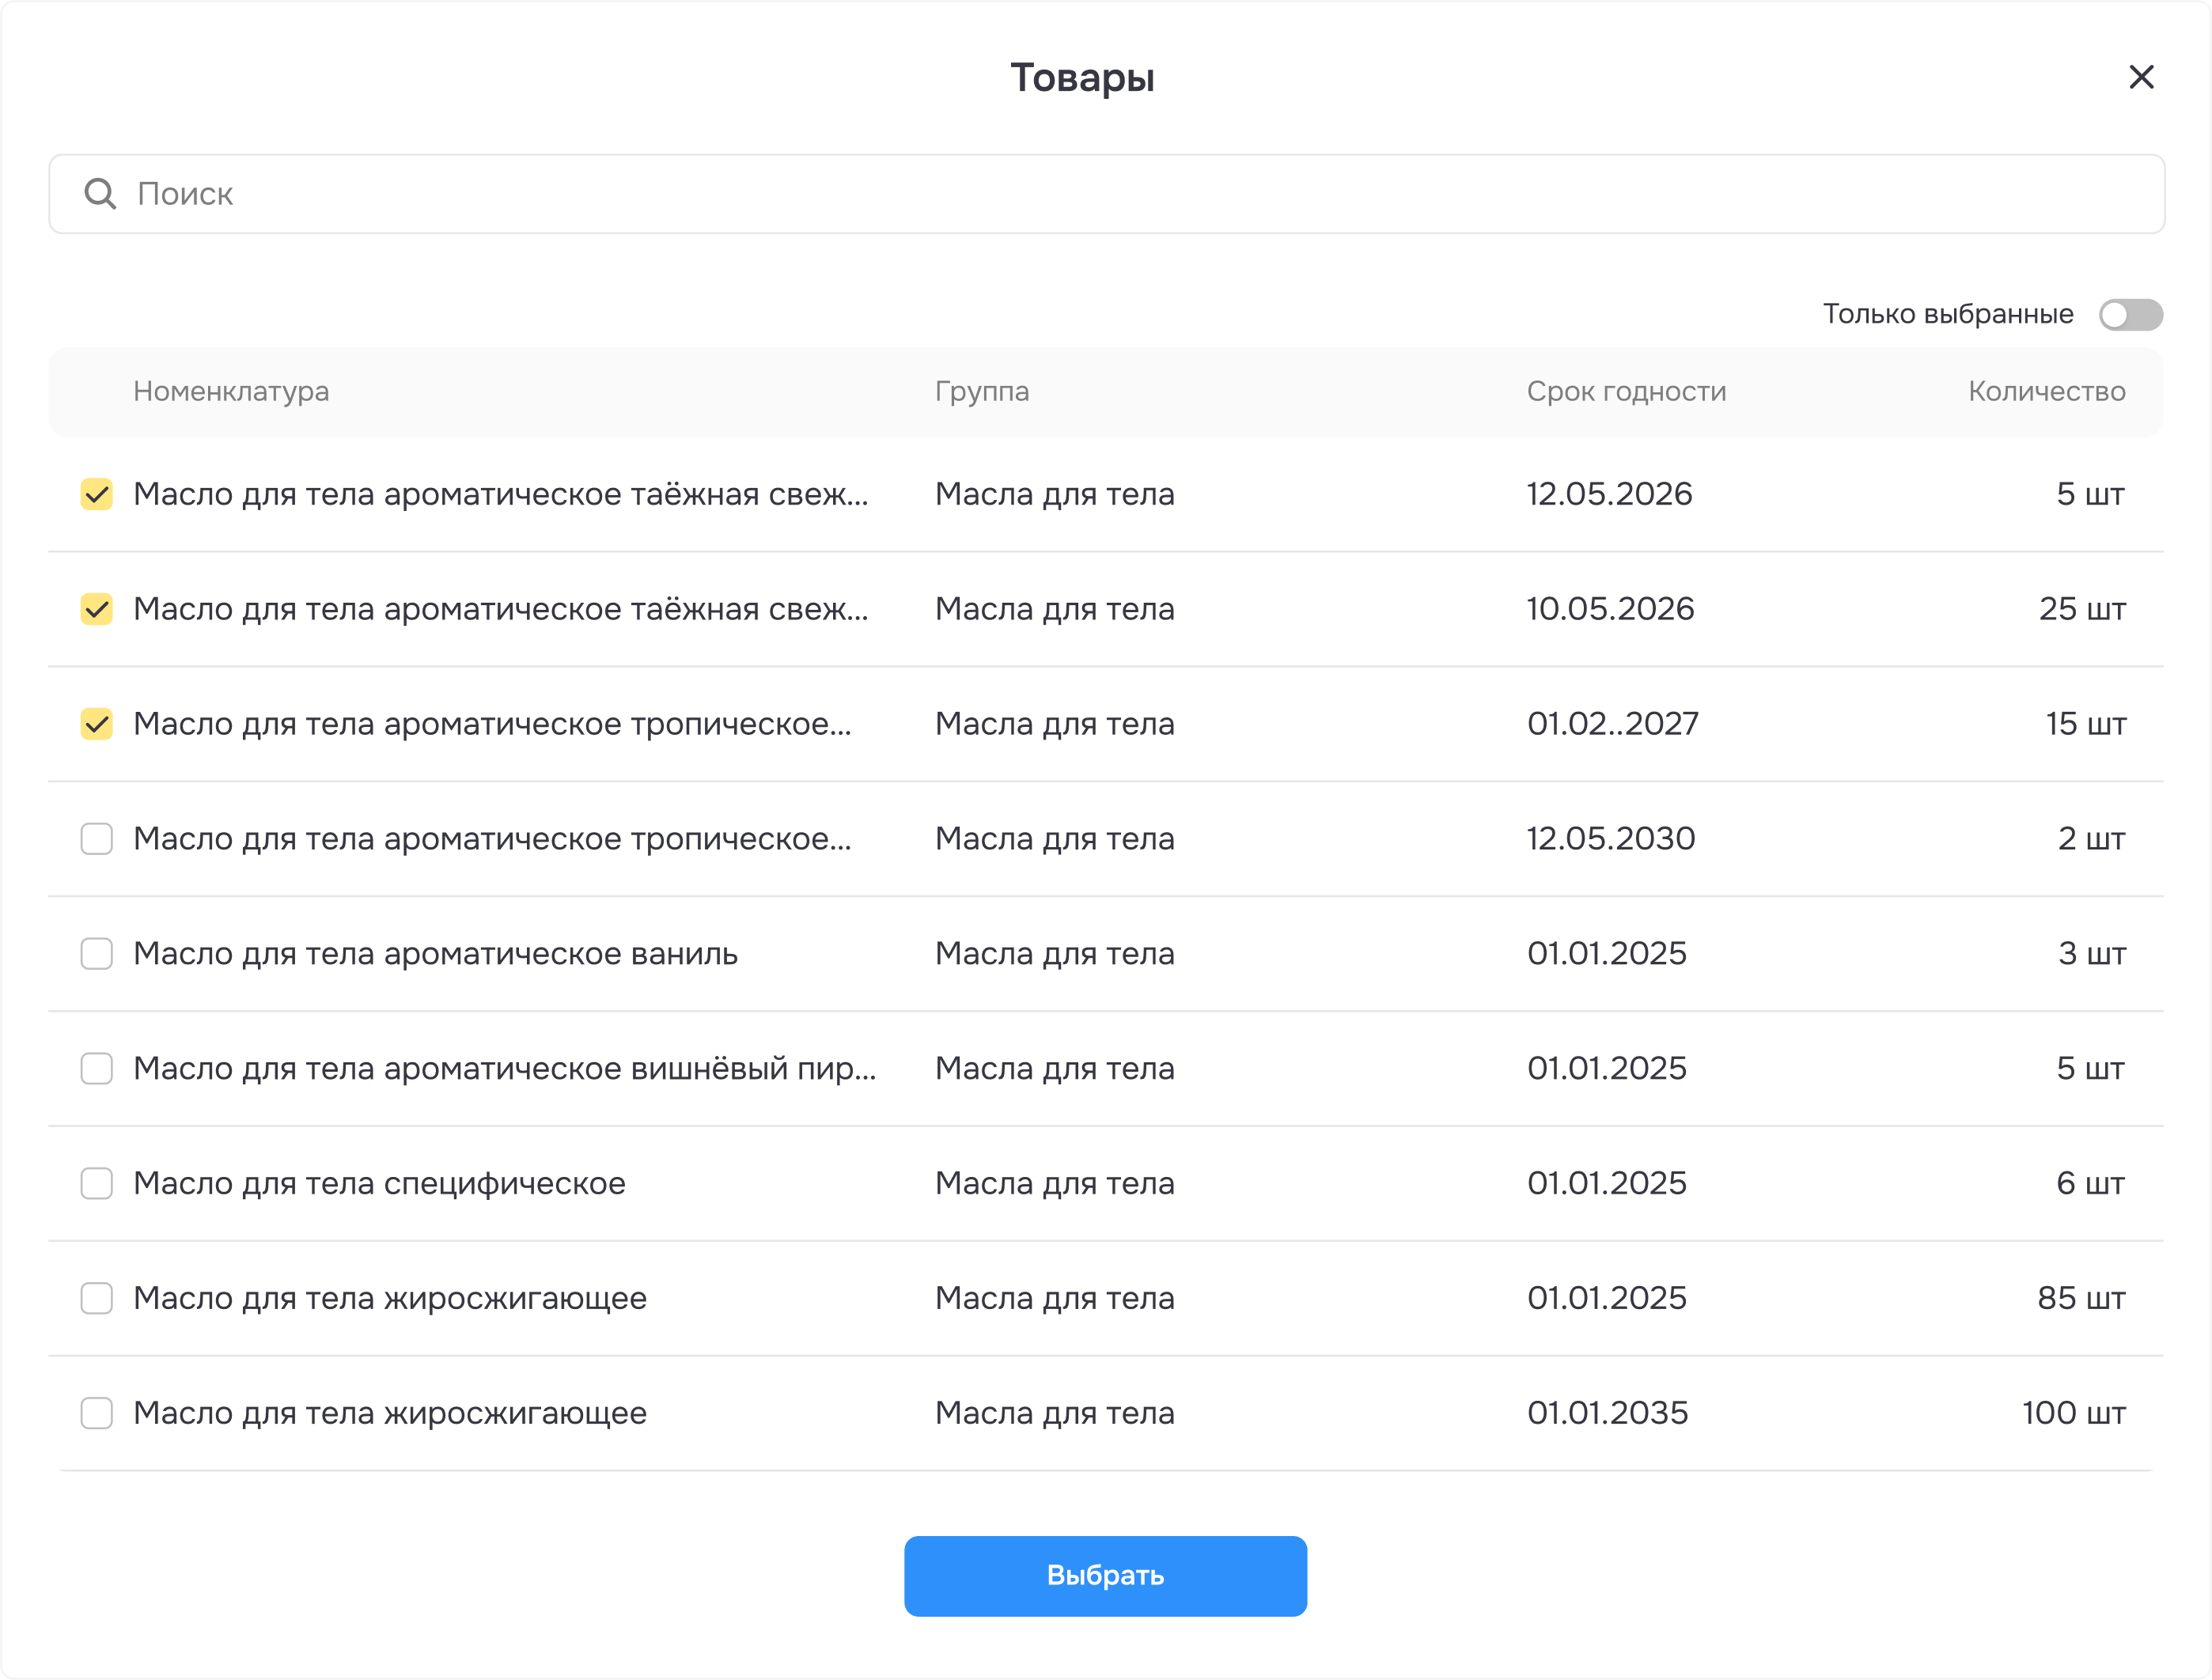Check the row dated 12.05.2030
Viewport: 2212px width, 1680px height.
click(97, 839)
